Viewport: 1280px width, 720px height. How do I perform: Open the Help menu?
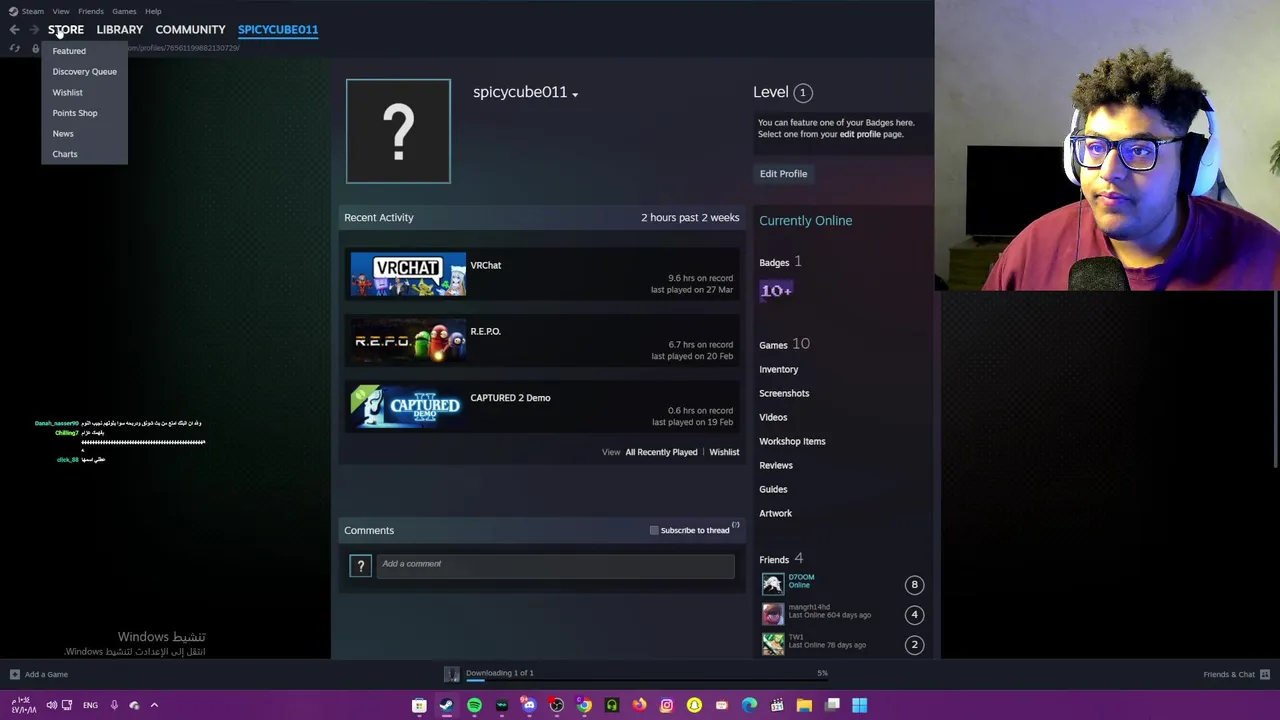pos(153,11)
